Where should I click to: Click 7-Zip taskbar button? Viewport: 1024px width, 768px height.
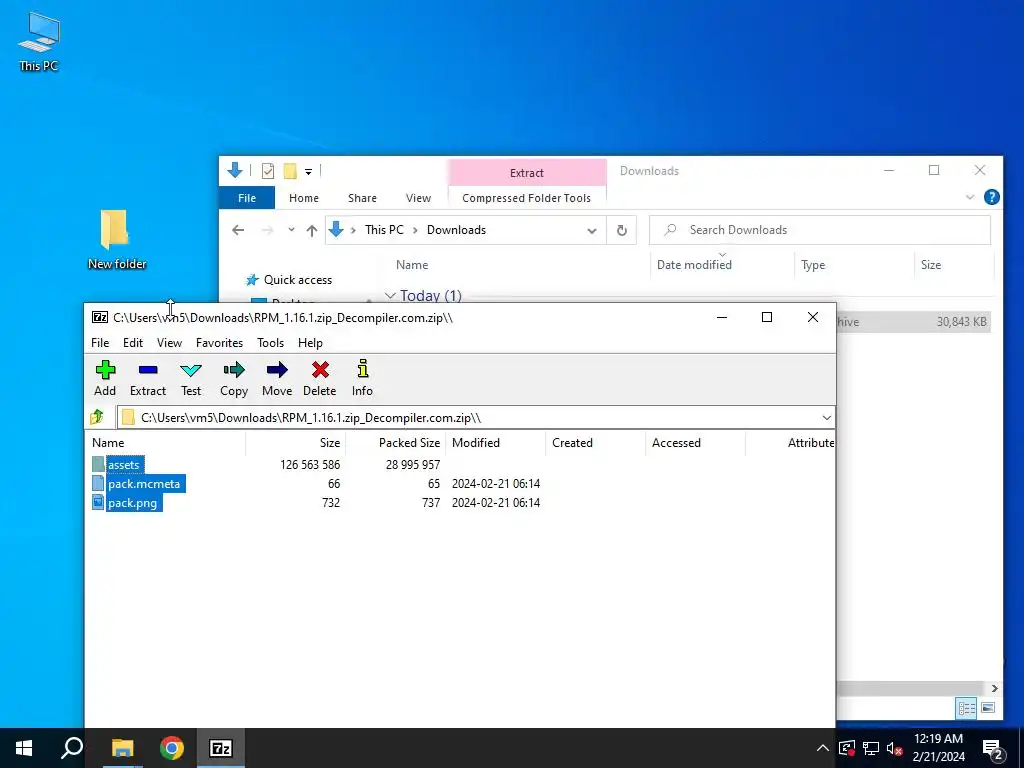tap(221, 748)
